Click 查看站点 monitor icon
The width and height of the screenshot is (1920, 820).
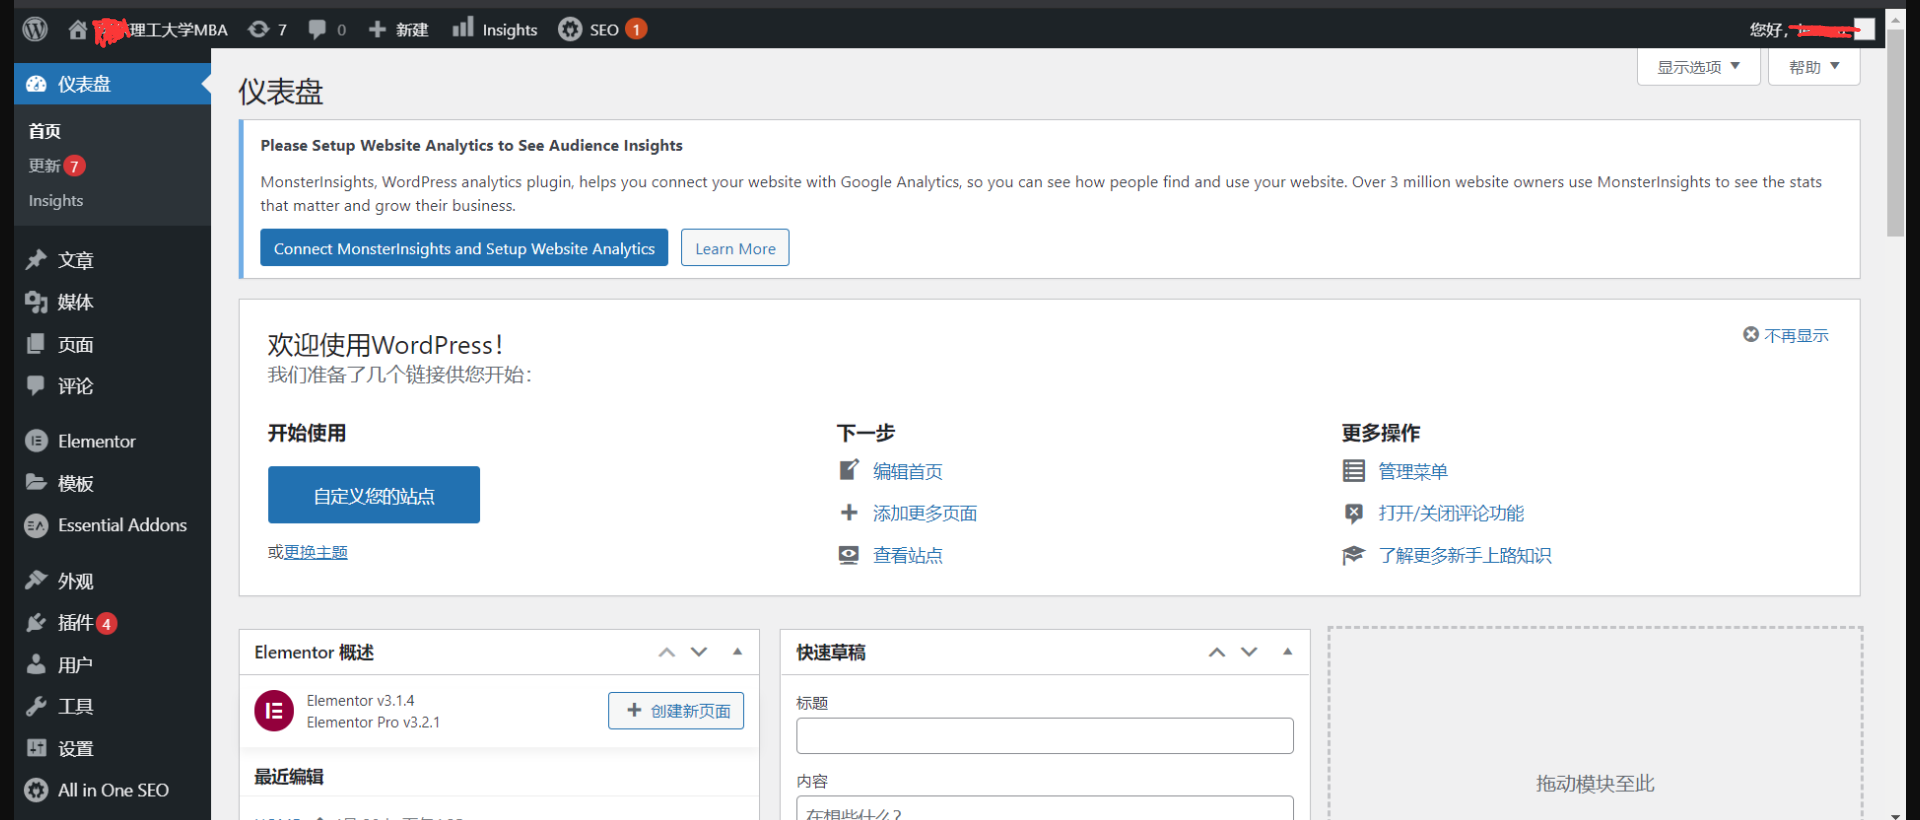(849, 555)
